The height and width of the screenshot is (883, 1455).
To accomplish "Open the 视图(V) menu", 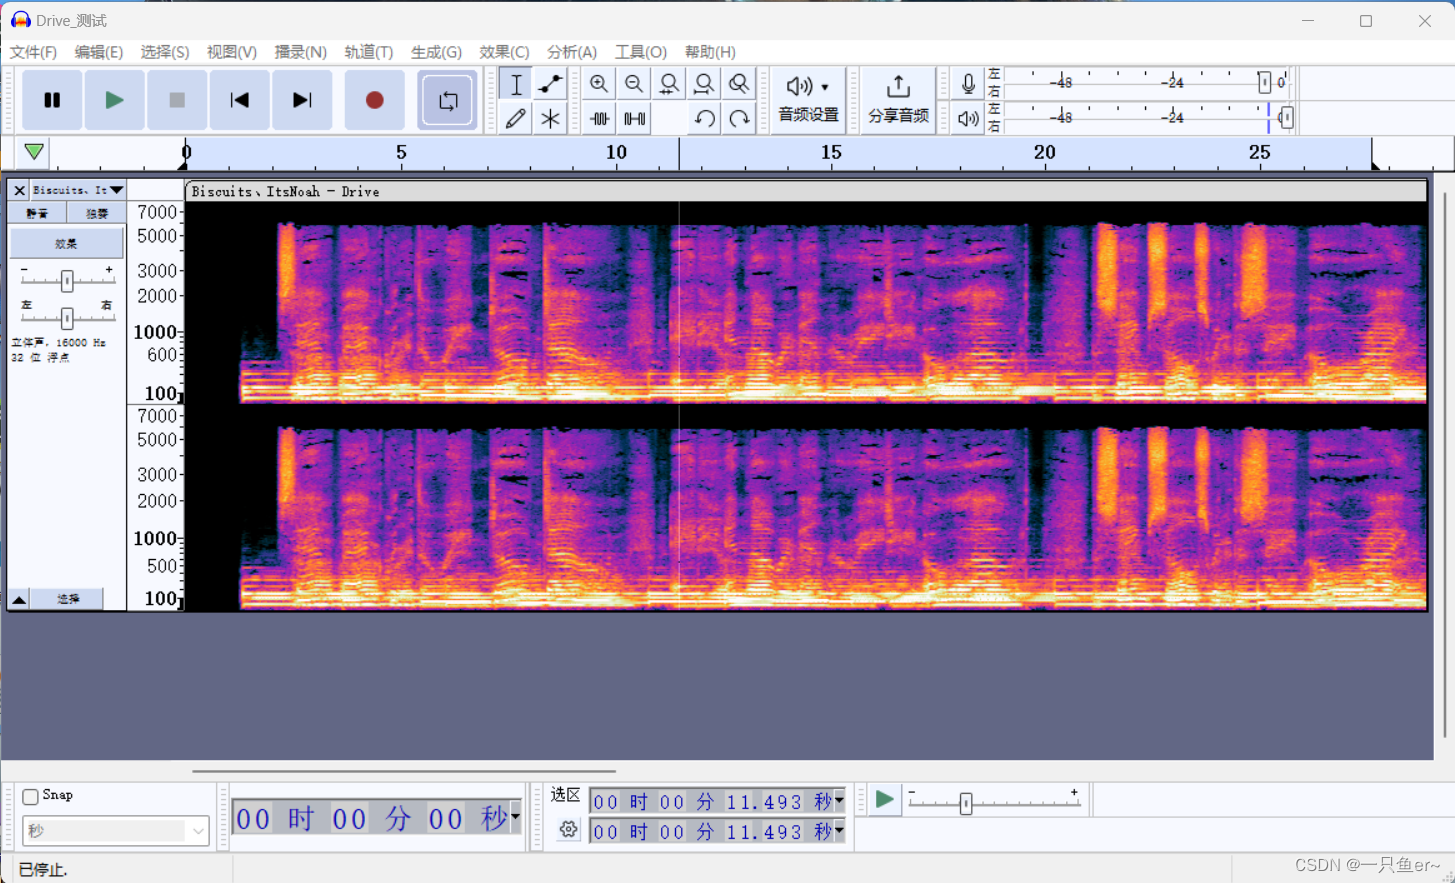I will [232, 52].
